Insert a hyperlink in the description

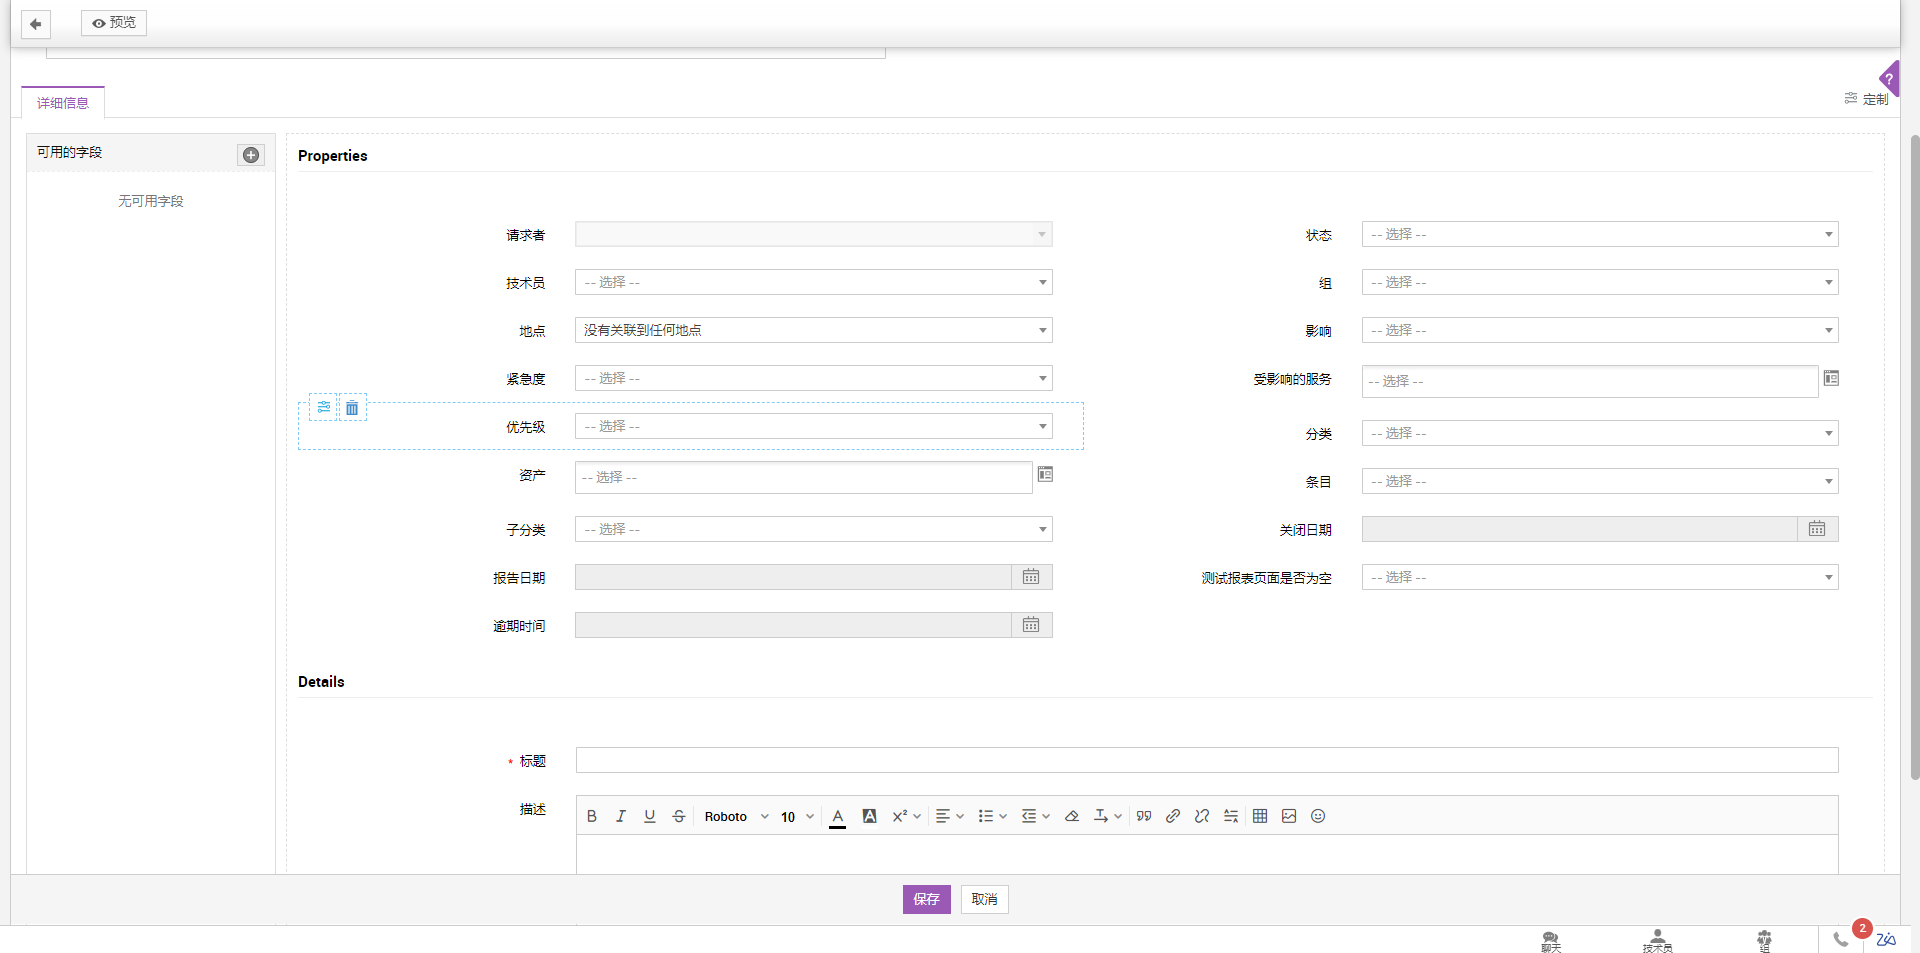1173,816
